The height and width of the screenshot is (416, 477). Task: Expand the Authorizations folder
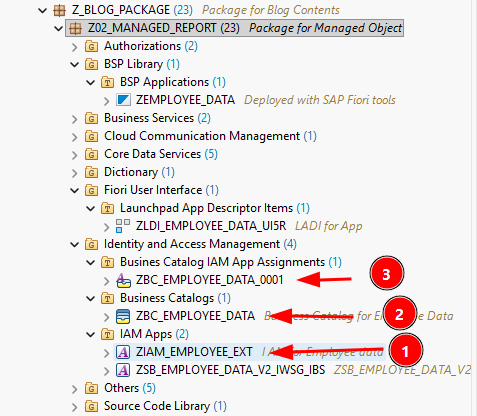tap(75, 47)
